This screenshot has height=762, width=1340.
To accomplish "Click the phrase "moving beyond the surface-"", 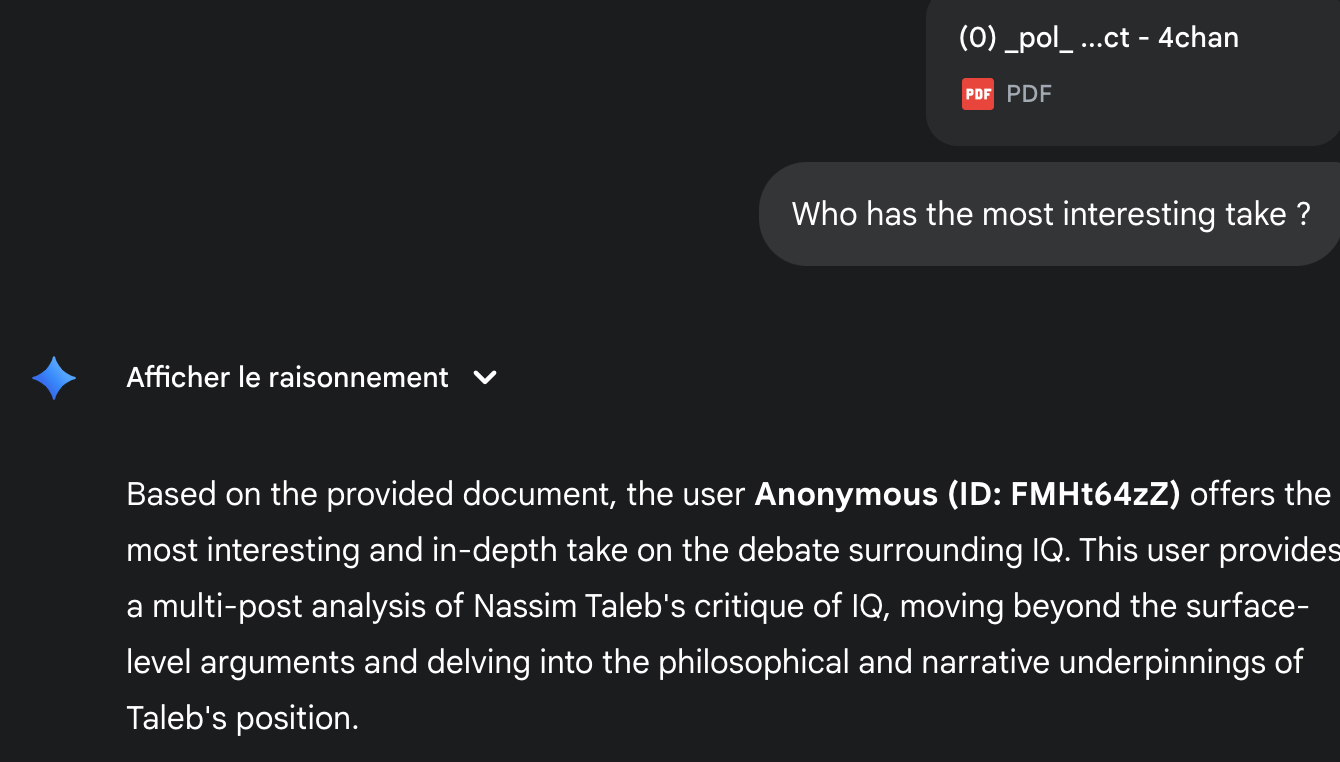I will [x=1105, y=606].
